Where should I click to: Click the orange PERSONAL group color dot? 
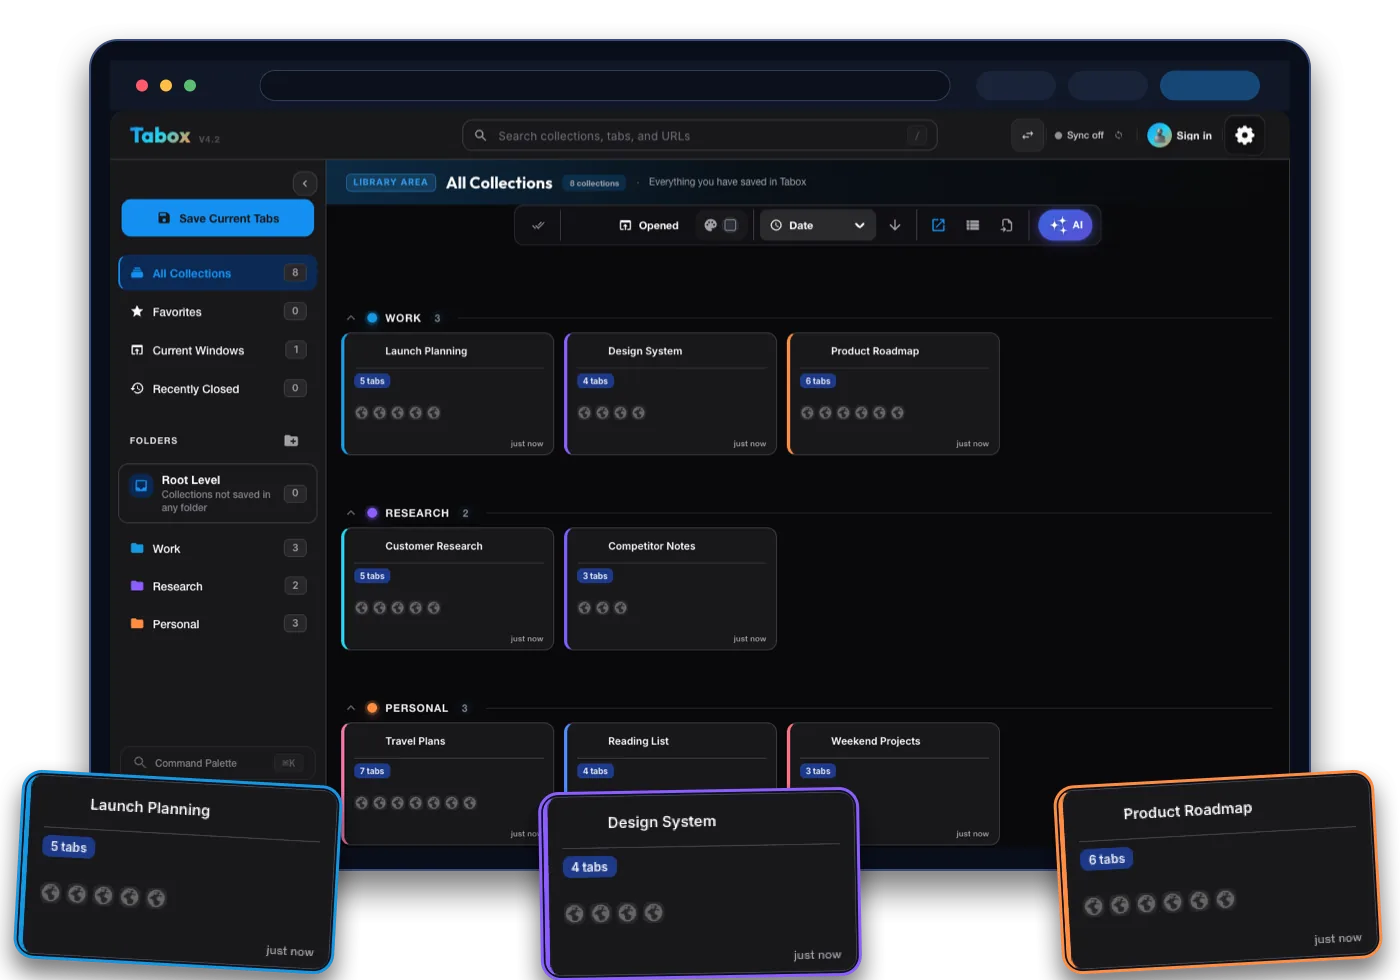pos(372,708)
